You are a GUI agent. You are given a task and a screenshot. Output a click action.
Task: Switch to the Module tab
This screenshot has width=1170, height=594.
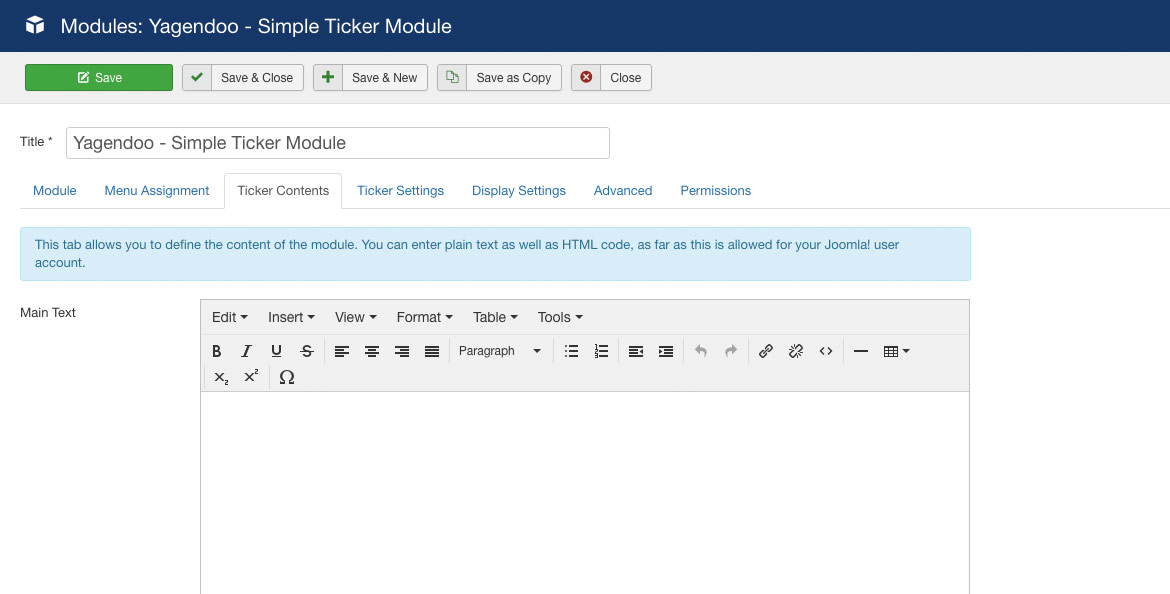coord(54,190)
